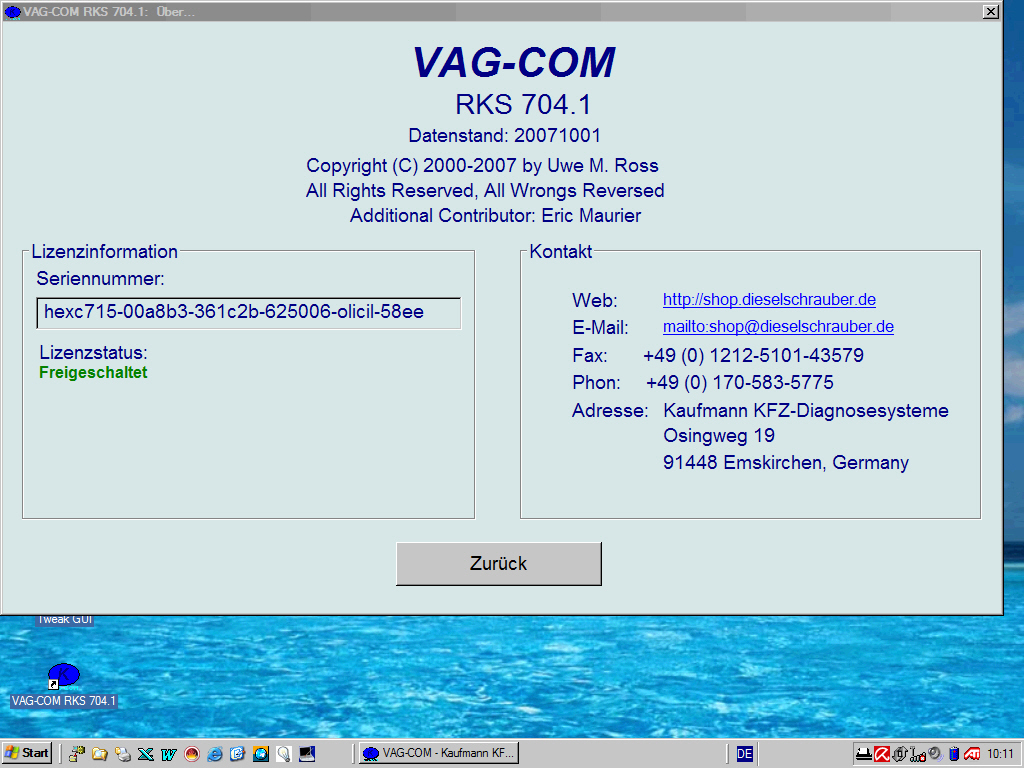Viewport: 1024px width, 768px height.
Task: Click the phone number +49 (0) 170-583-5775
Action: point(740,382)
